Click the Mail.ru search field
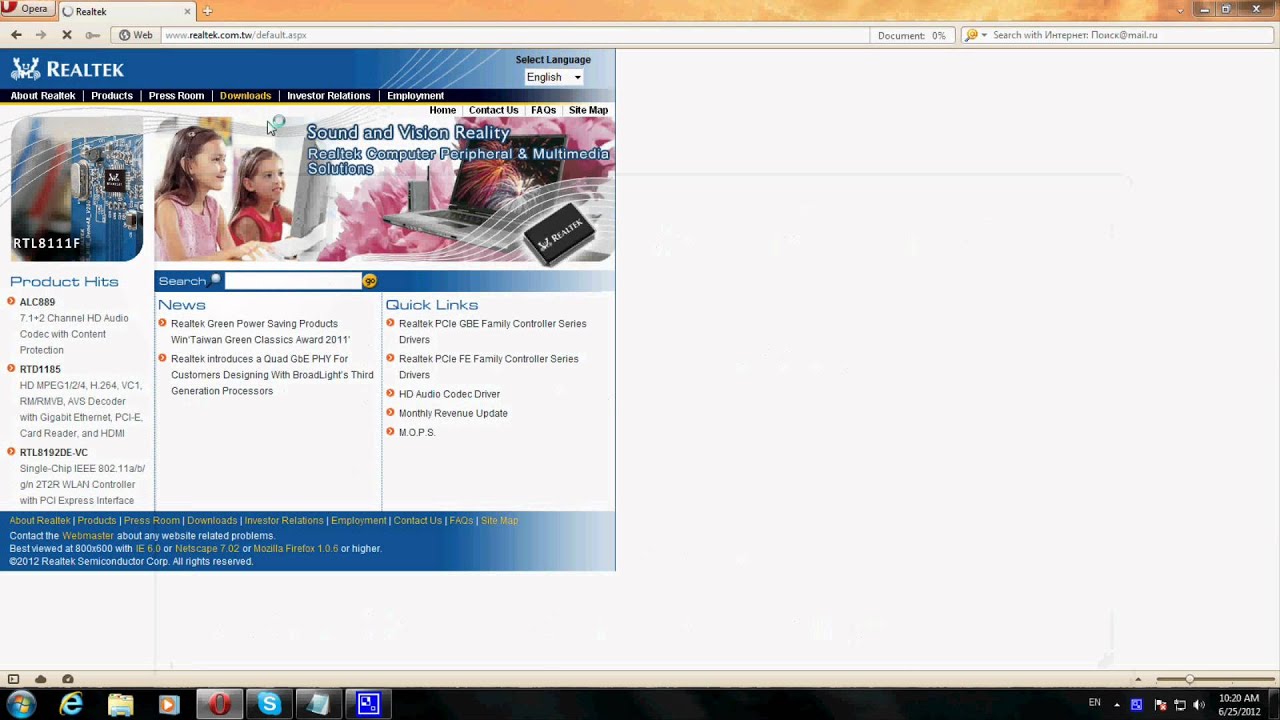The height and width of the screenshot is (720, 1280). [x=1130, y=35]
